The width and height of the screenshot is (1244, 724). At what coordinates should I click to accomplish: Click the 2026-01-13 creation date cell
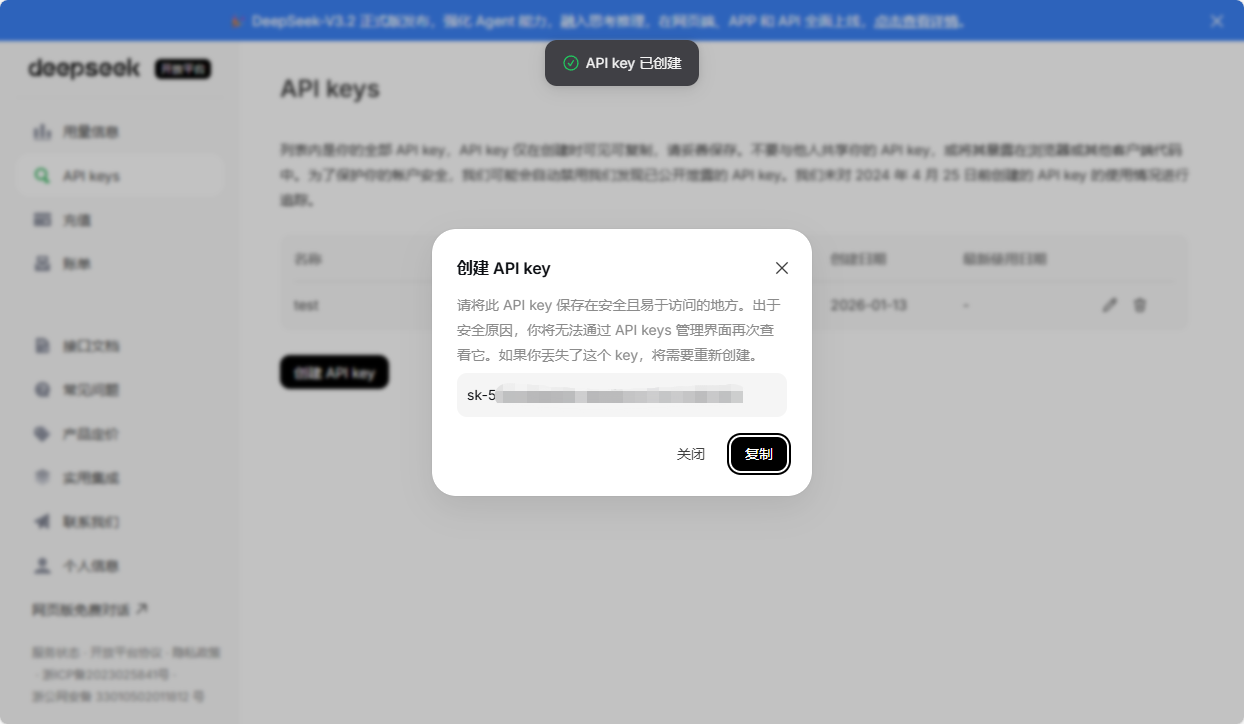coord(869,304)
